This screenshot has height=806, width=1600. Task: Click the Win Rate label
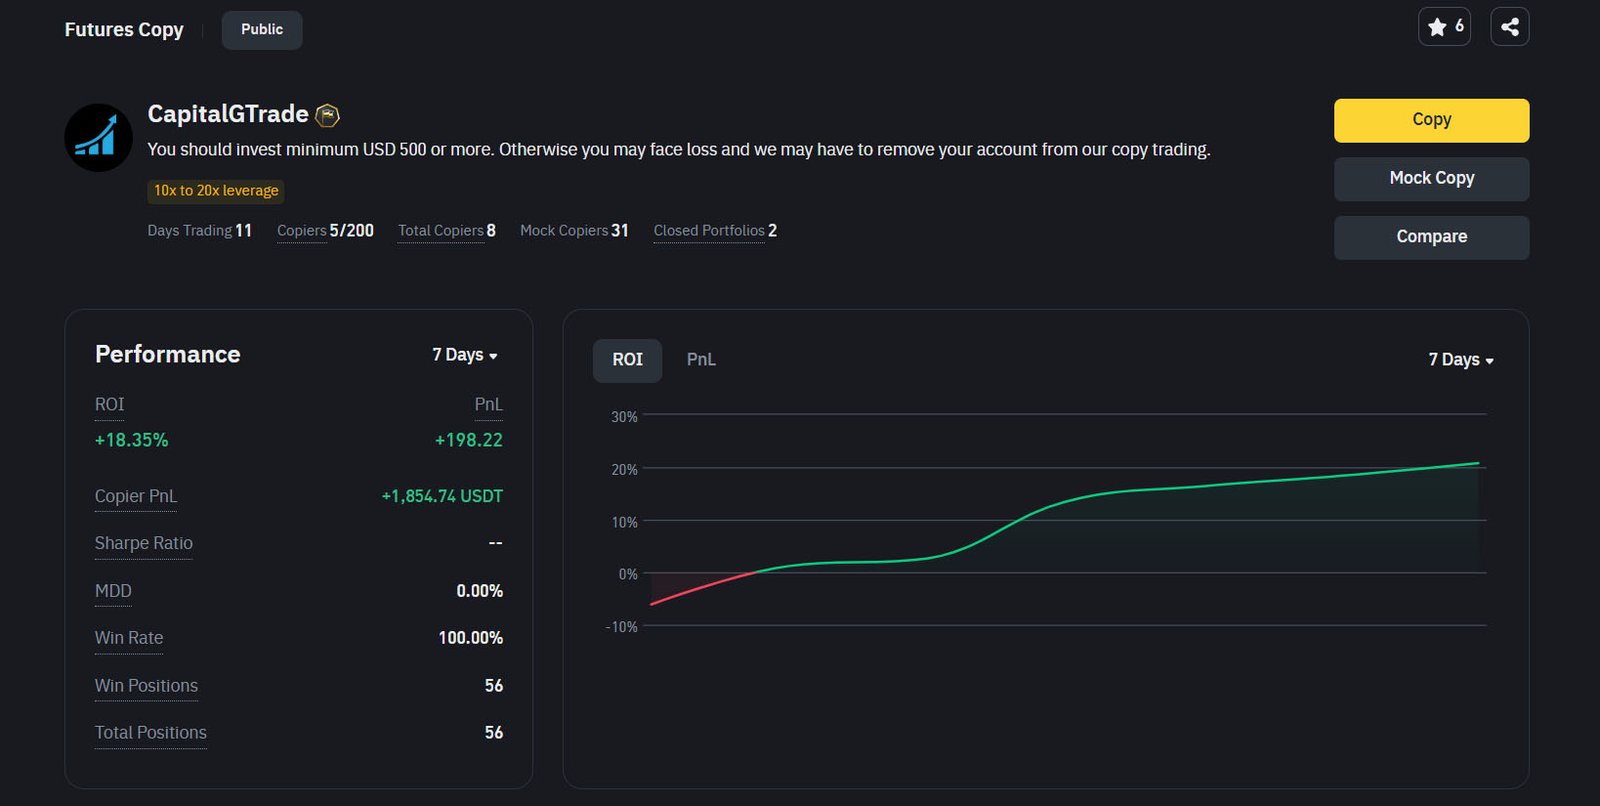128,638
